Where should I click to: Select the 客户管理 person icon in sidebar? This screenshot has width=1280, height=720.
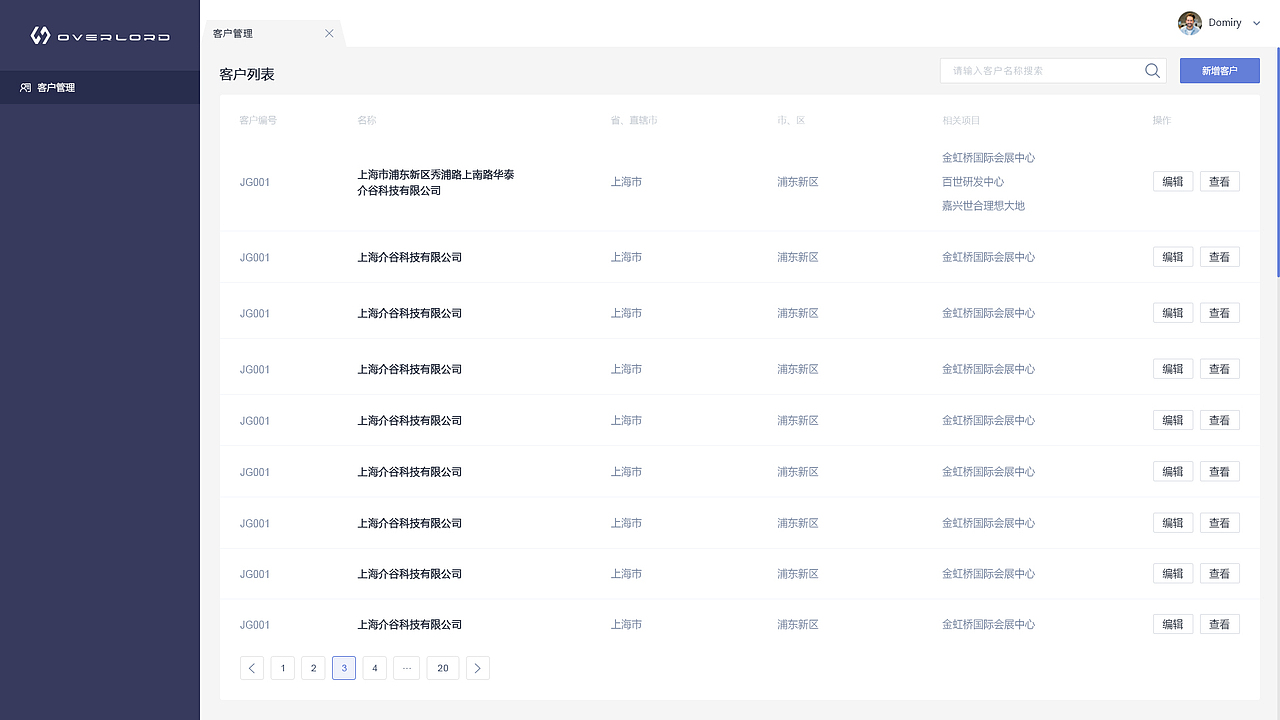click(x=24, y=87)
